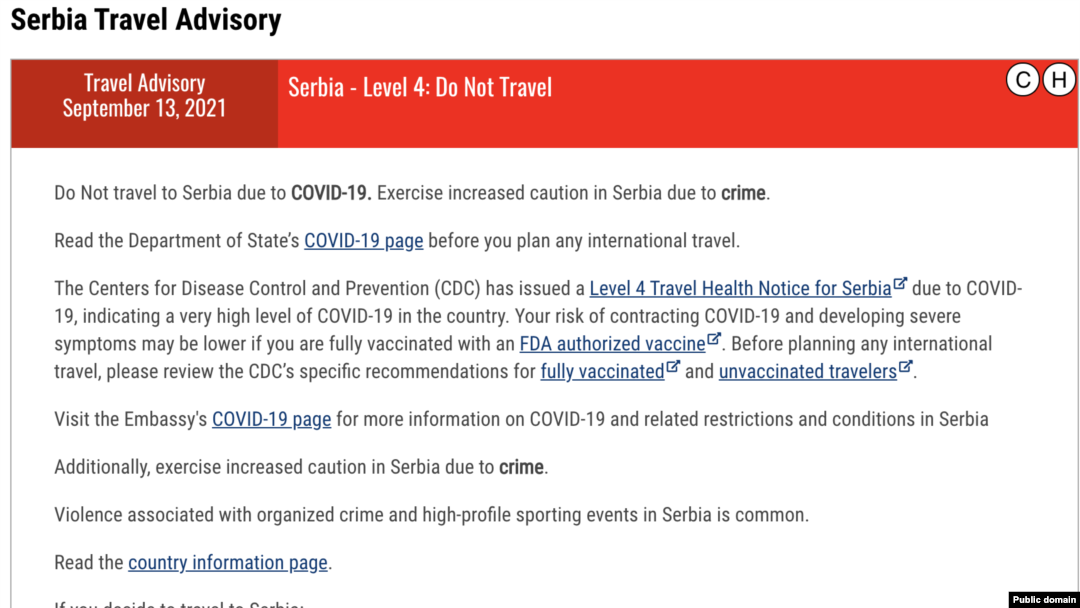This screenshot has width=1080, height=608.
Task: Click external-link icon after Travel Health Notice for Serbia
Action: coord(900,283)
